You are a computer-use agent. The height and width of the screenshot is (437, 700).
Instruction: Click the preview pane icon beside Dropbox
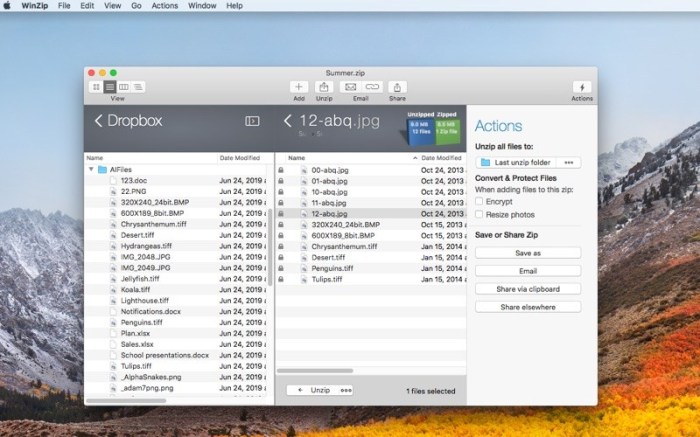pos(252,121)
